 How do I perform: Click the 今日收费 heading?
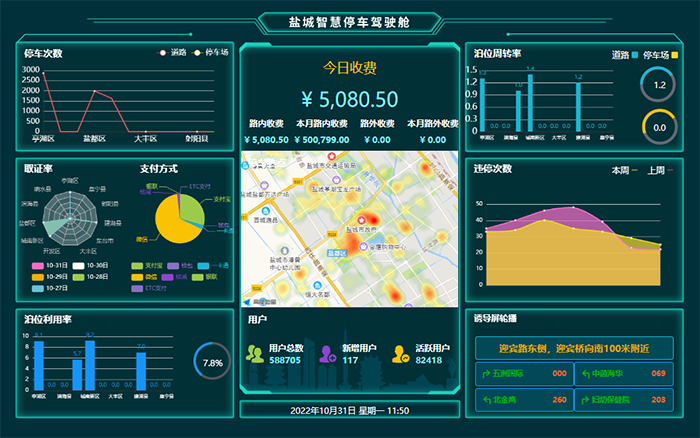tap(349, 68)
